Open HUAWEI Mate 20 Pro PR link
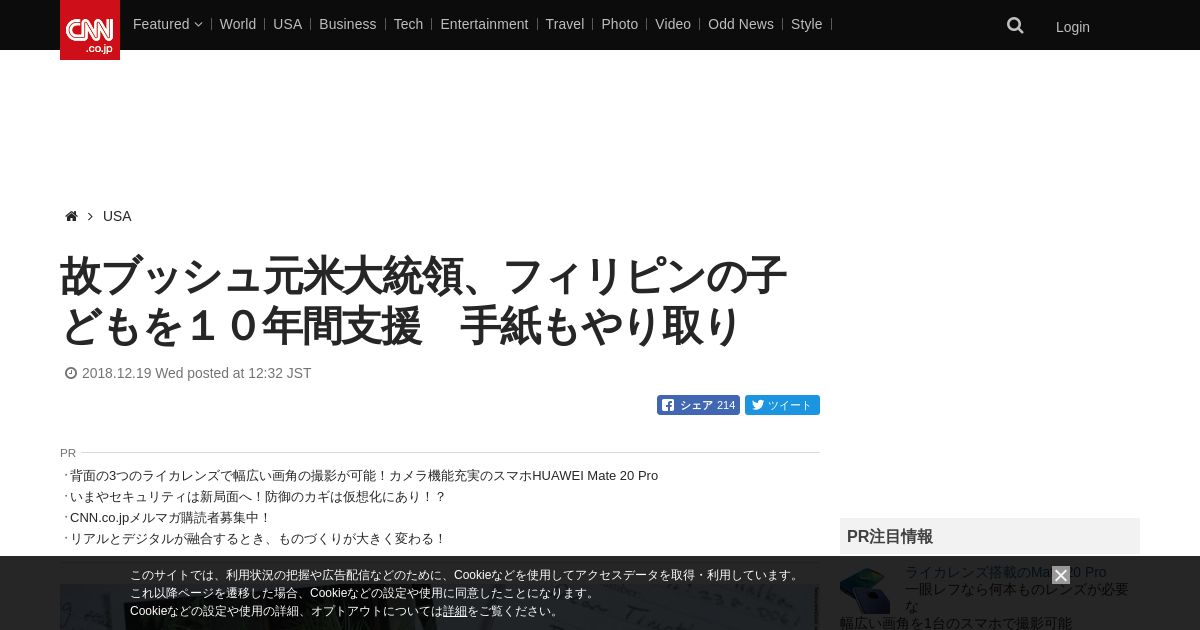The height and width of the screenshot is (630, 1200). [364, 476]
